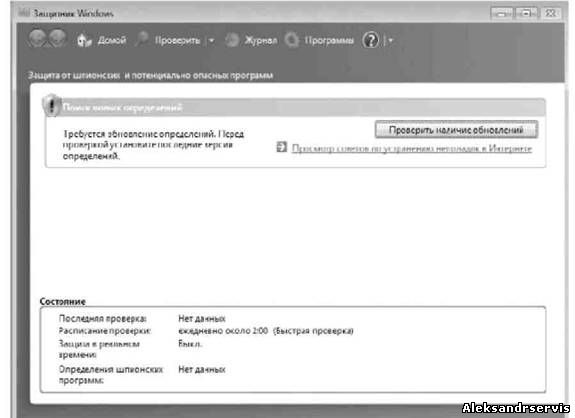575x418 pixels.
Task: Click the Программы gear icon
Action: [x=292, y=40]
